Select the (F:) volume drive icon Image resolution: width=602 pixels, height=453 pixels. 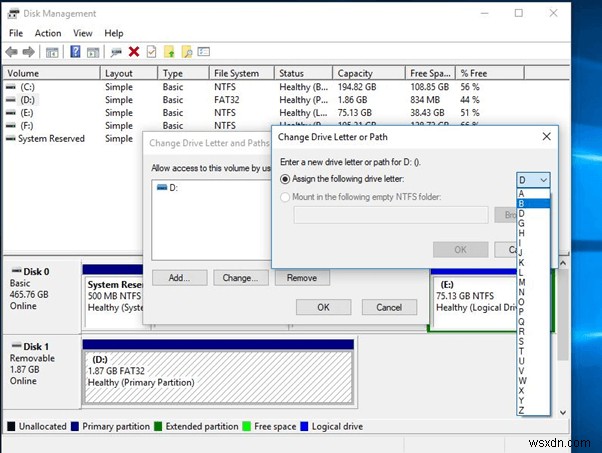click(11, 126)
